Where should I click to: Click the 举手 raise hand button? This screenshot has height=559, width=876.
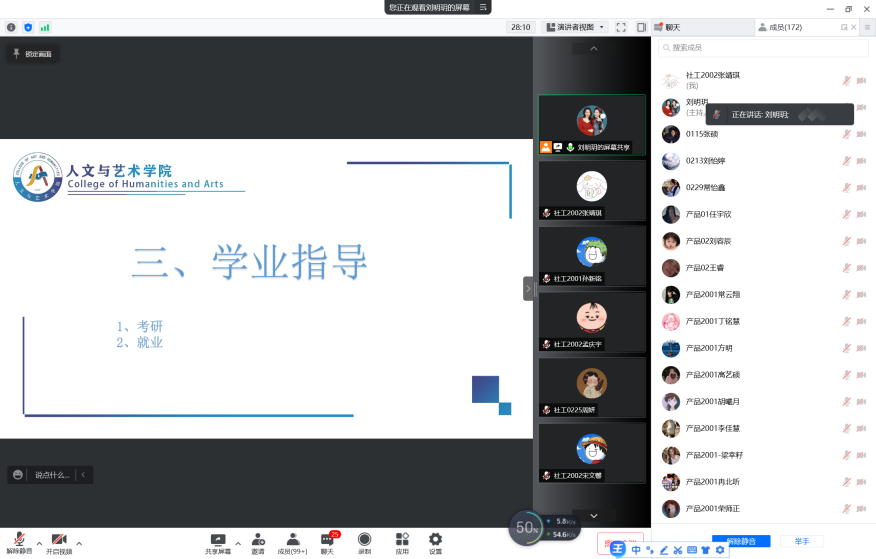(x=802, y=541)
